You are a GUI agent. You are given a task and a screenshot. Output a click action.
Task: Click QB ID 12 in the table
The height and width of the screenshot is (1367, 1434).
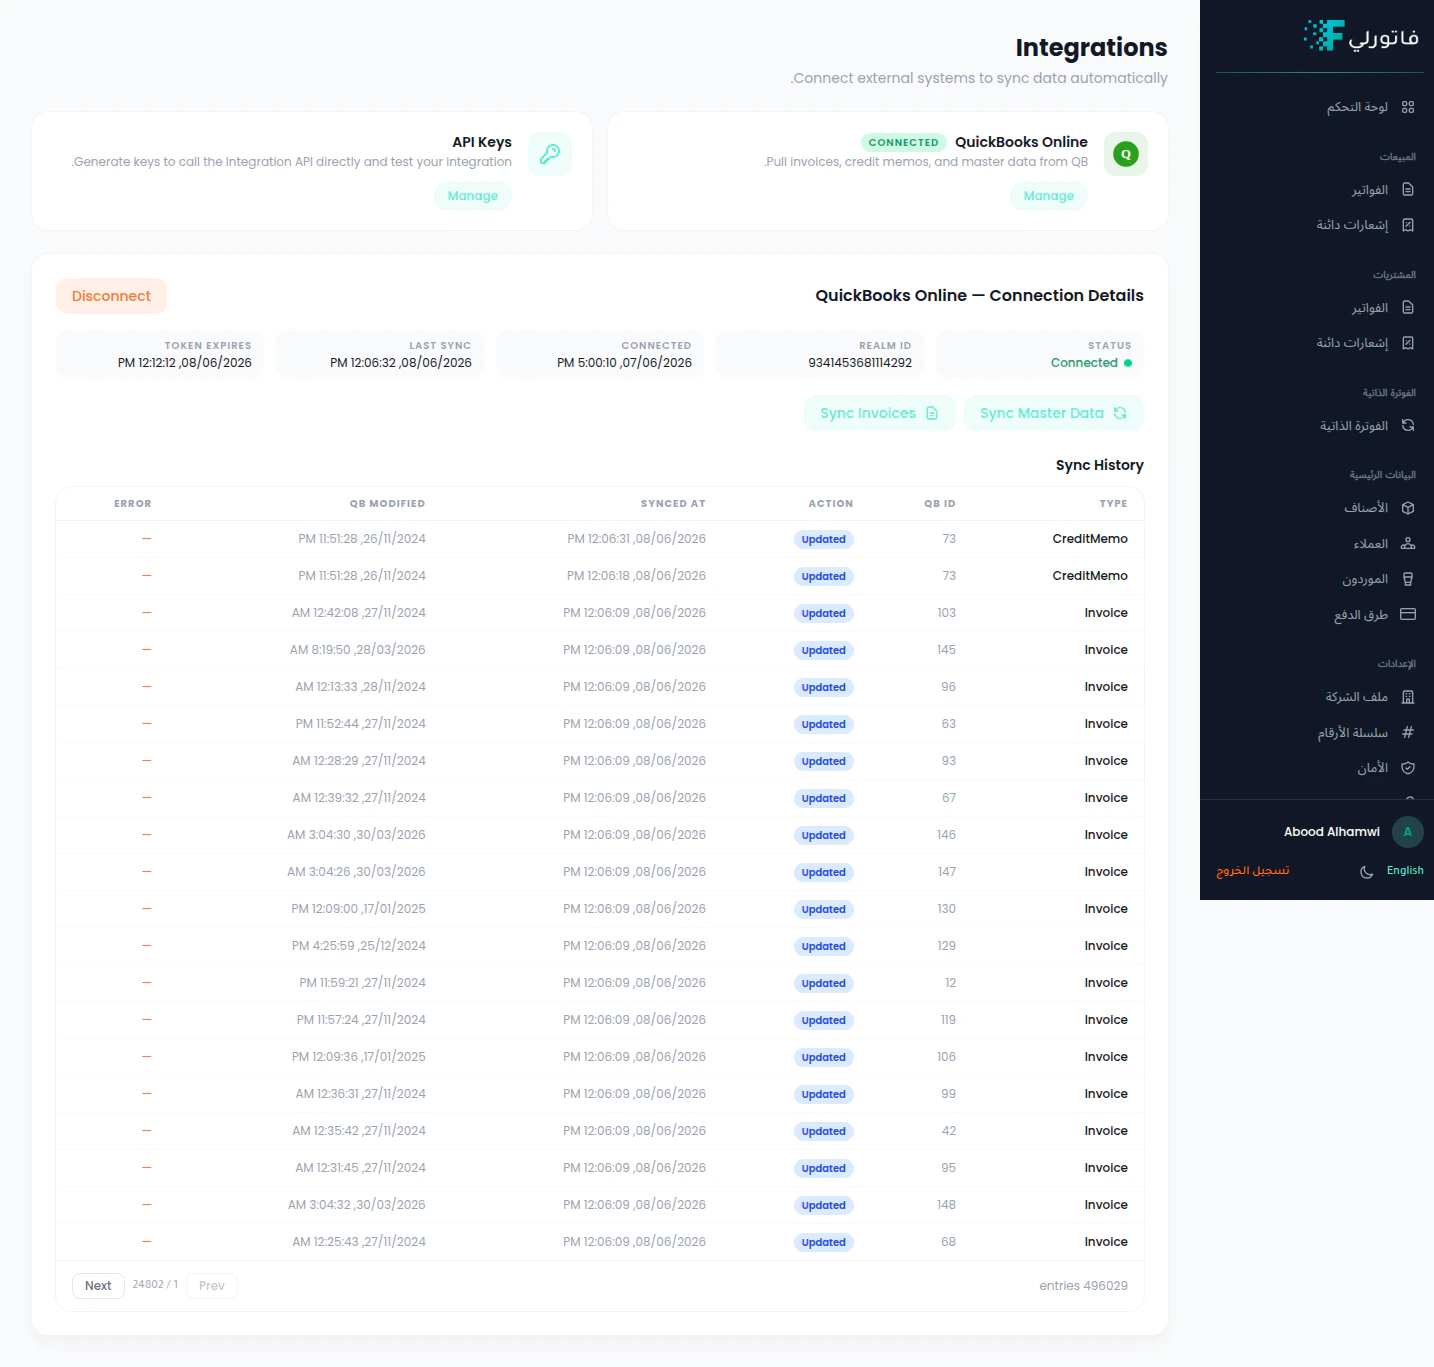pos(951,983)
